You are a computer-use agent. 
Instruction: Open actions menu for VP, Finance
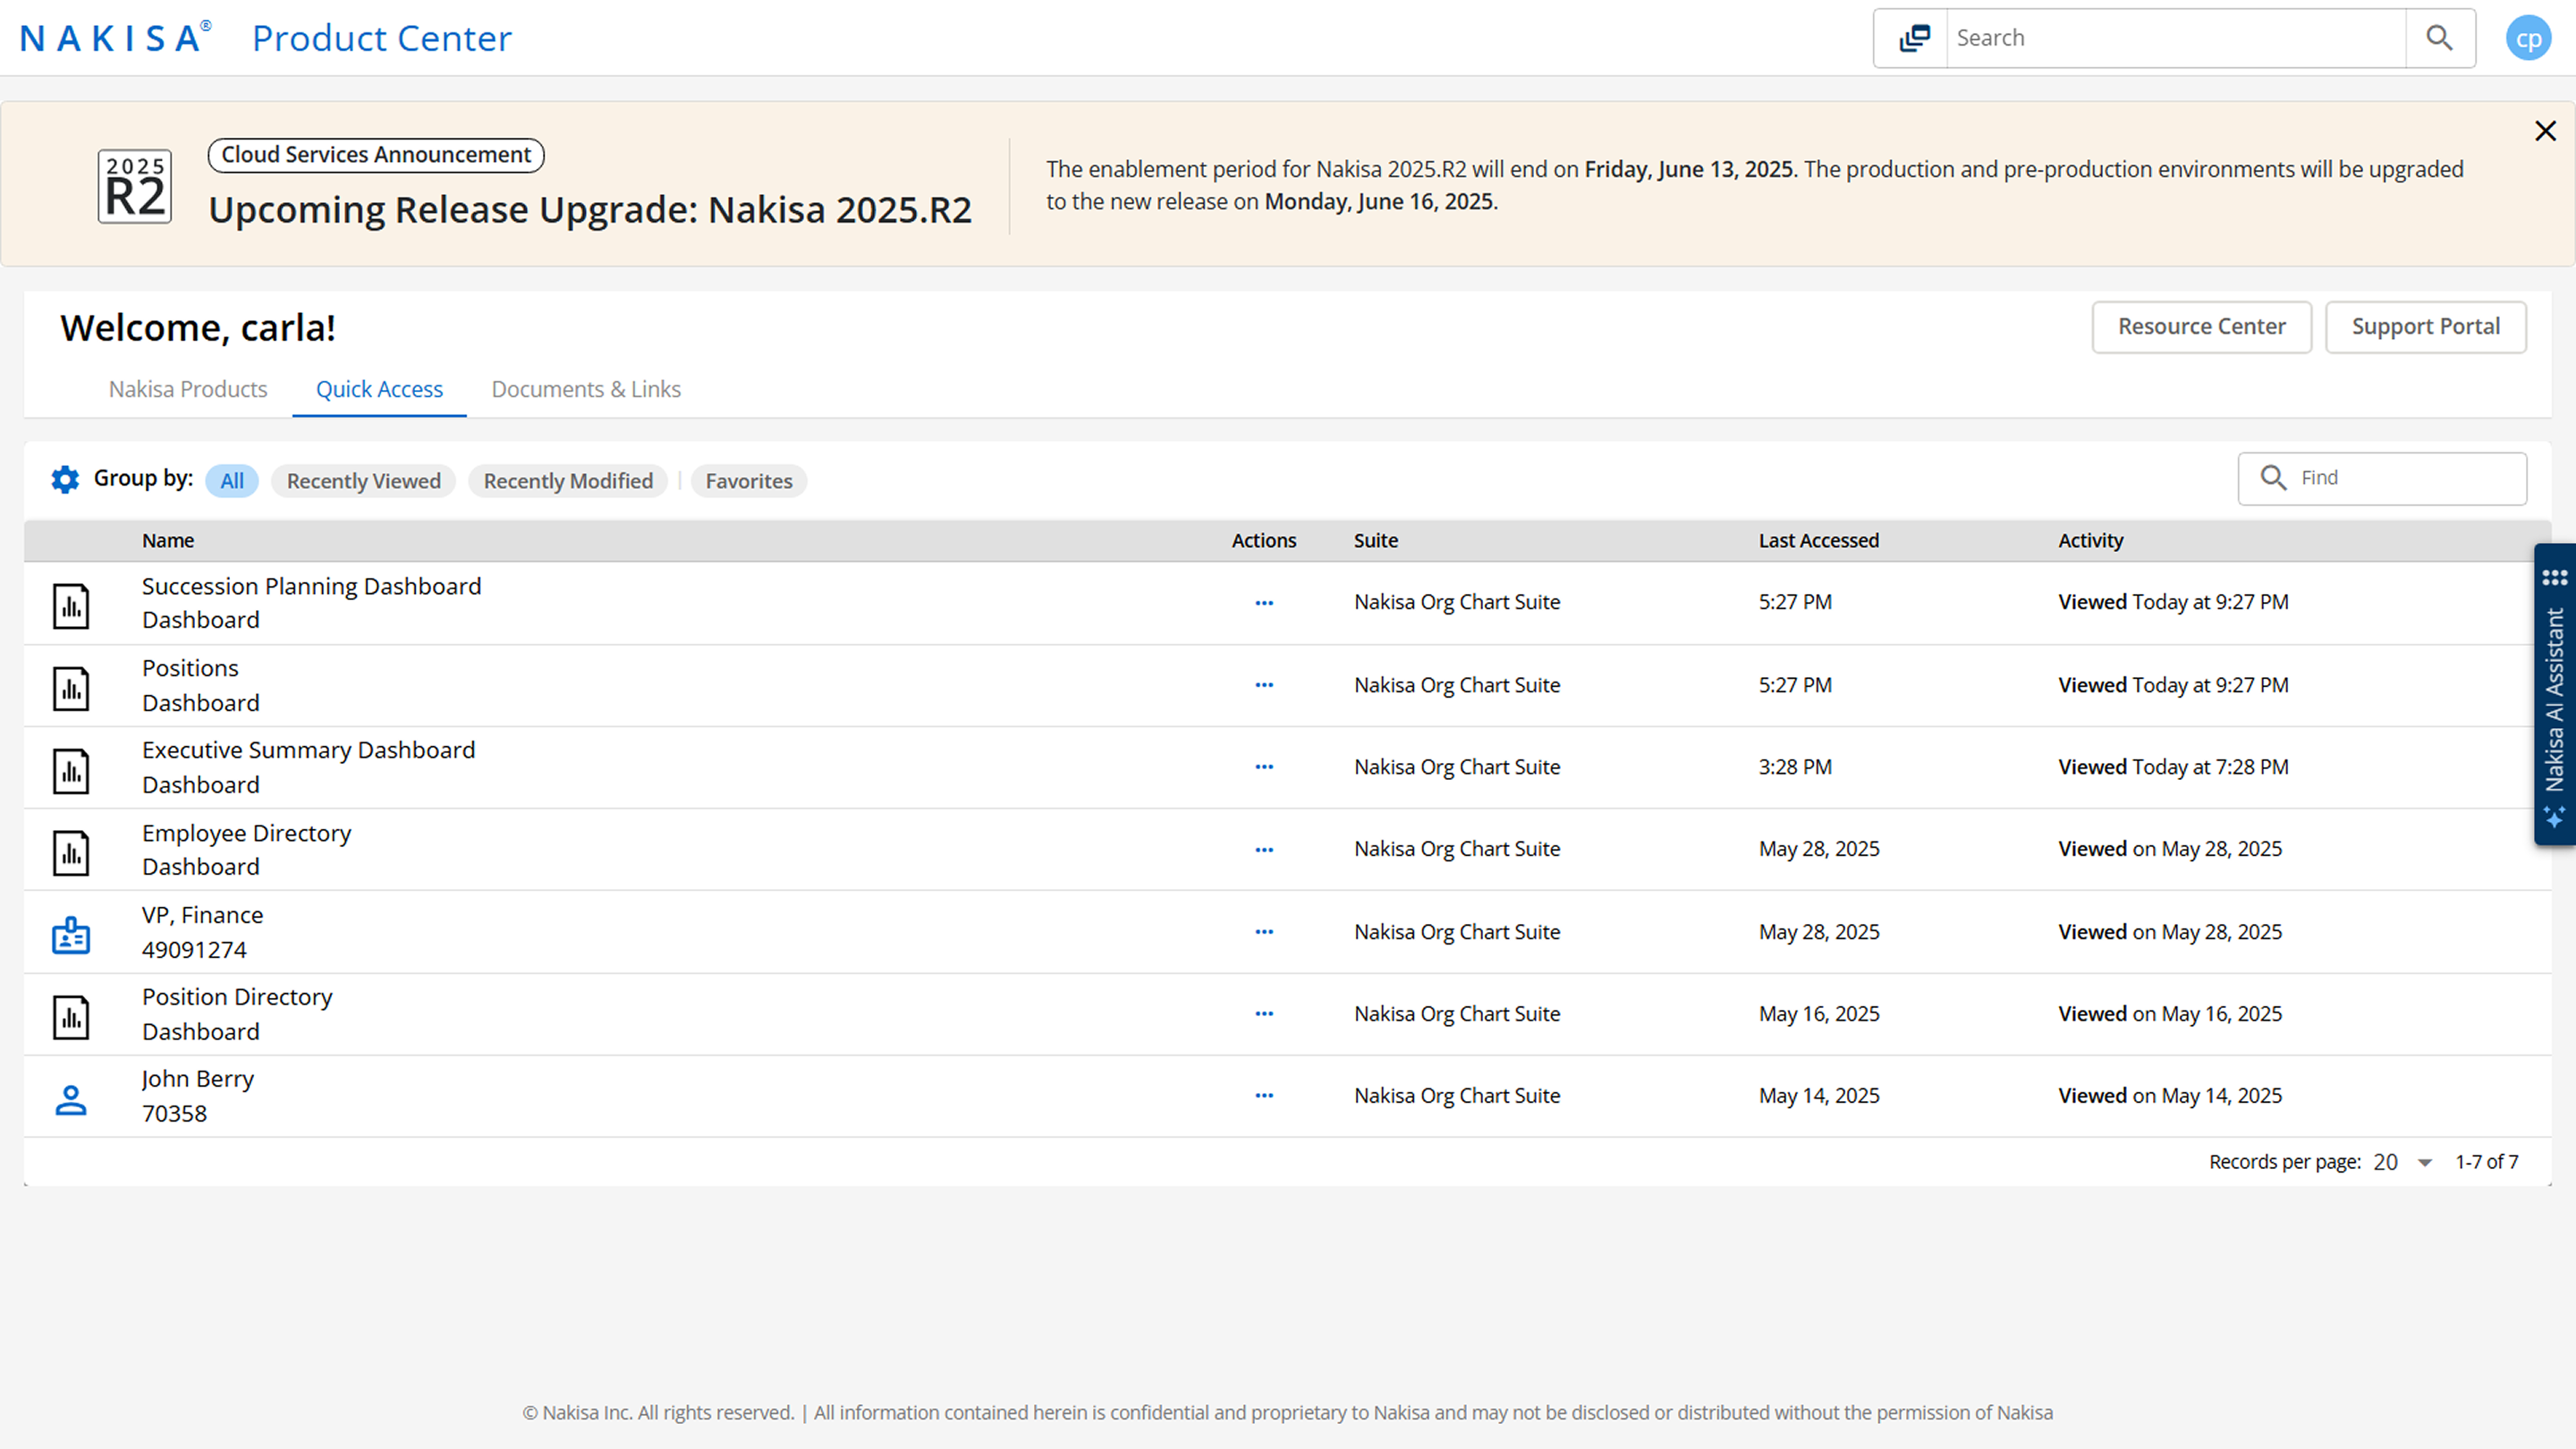pos(1264,932)
